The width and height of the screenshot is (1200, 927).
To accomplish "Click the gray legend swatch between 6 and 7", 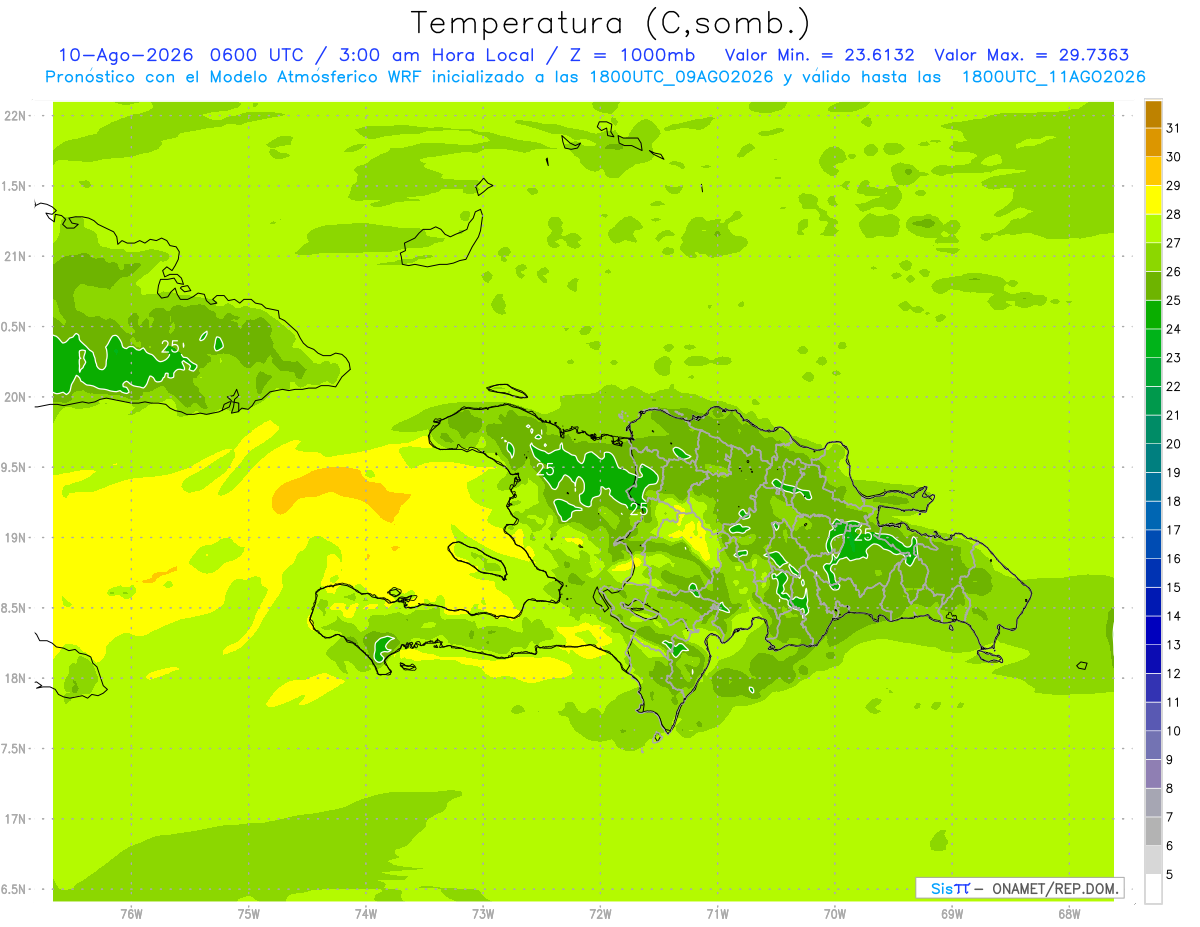I will coord(1153,832).
